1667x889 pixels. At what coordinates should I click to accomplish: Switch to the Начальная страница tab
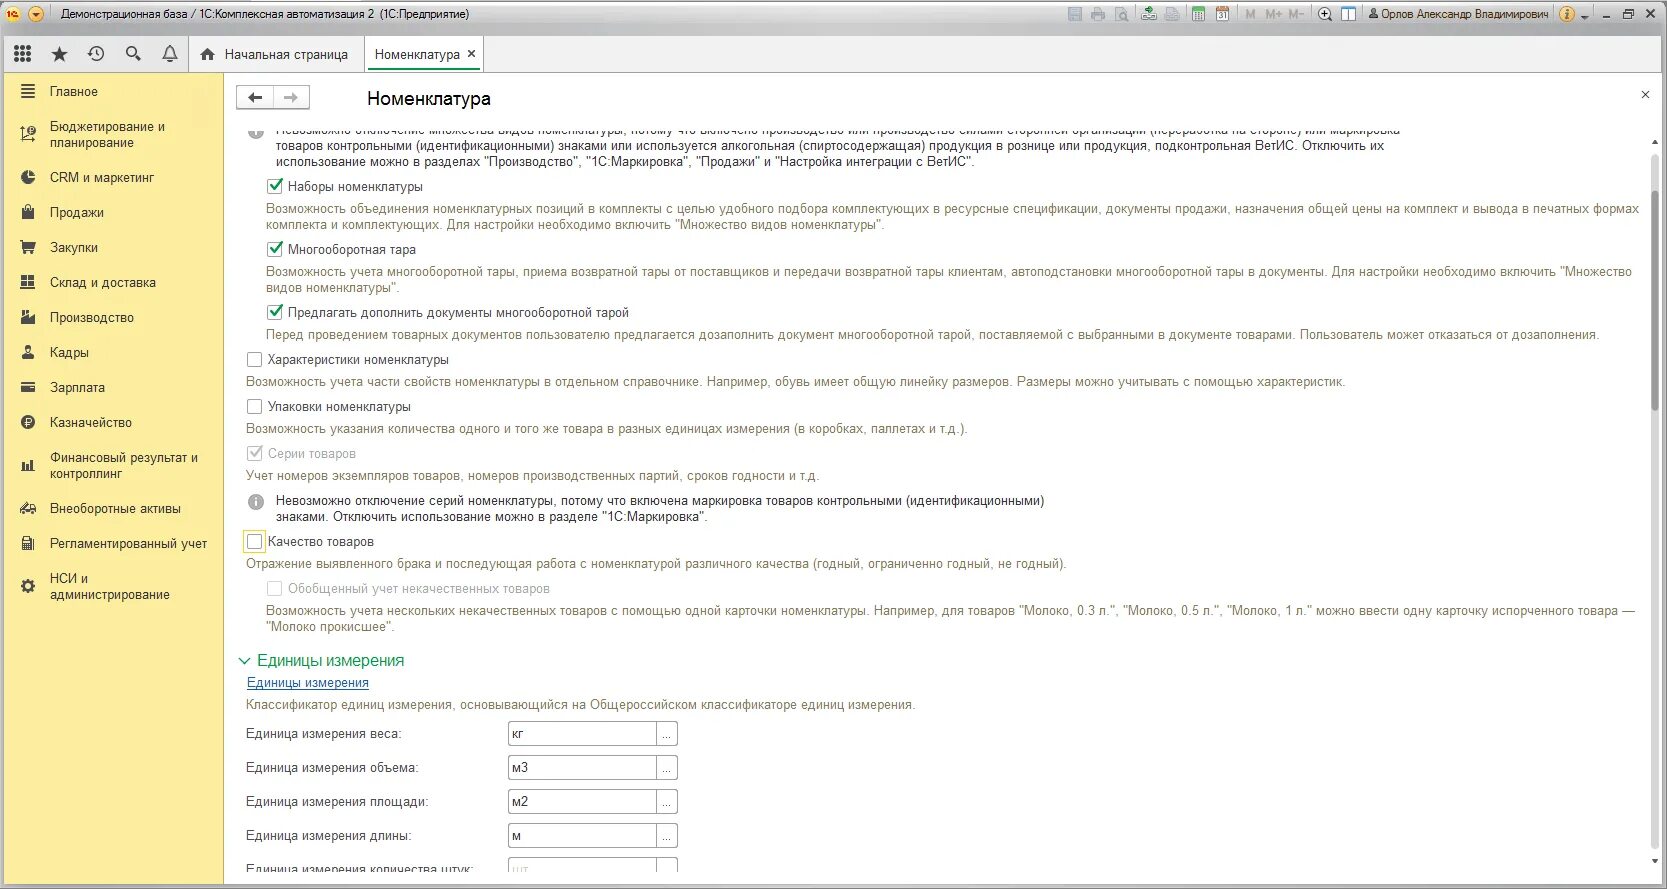274,54
